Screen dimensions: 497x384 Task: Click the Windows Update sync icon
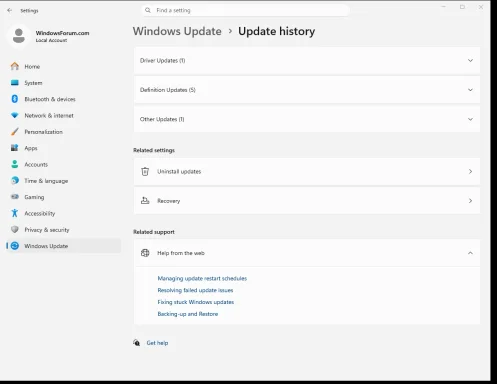coord(15,246)
